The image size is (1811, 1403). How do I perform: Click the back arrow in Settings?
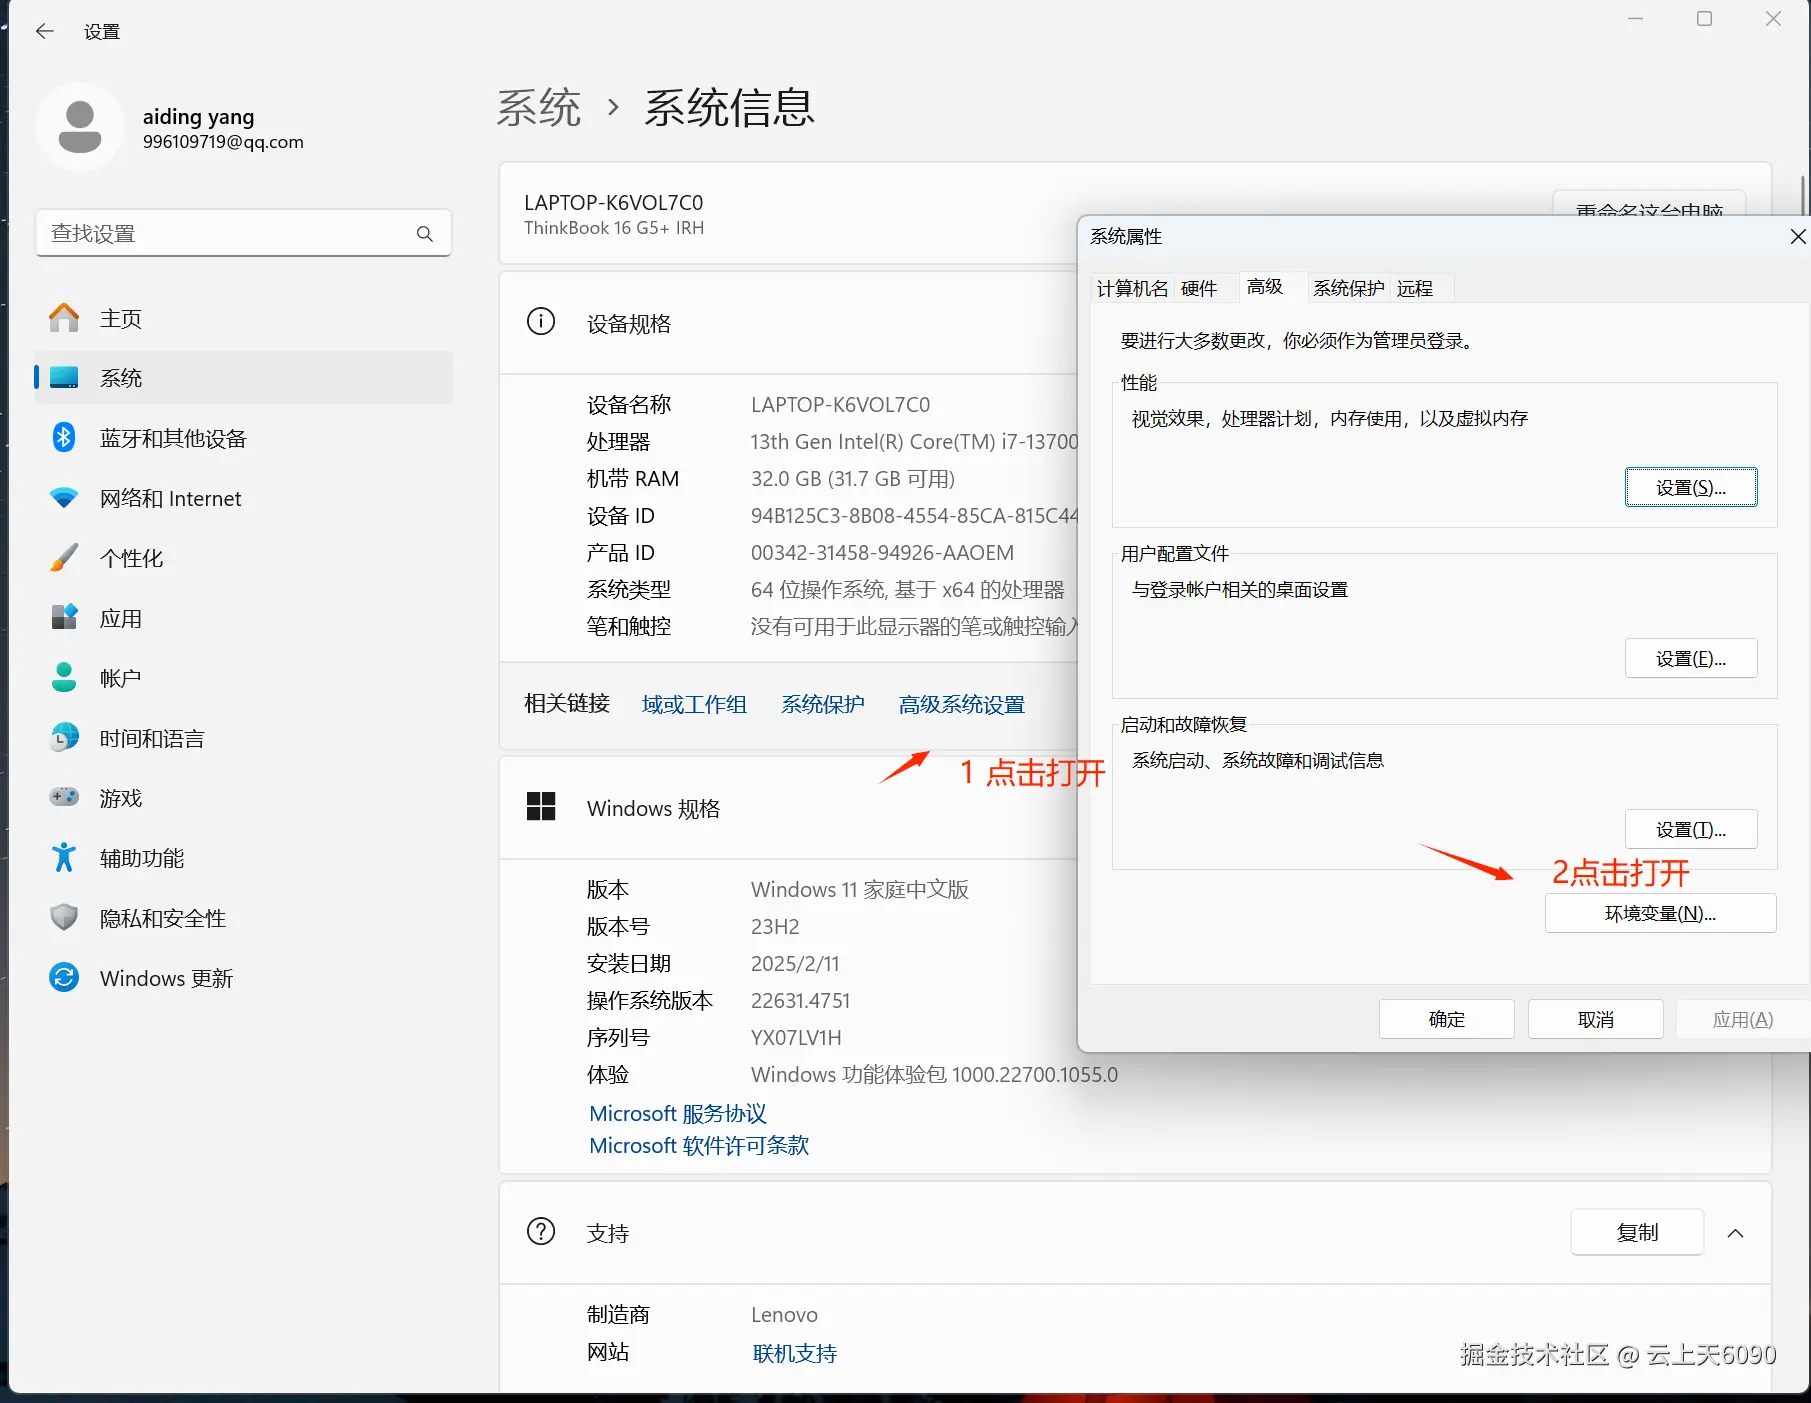coord(44,32)
